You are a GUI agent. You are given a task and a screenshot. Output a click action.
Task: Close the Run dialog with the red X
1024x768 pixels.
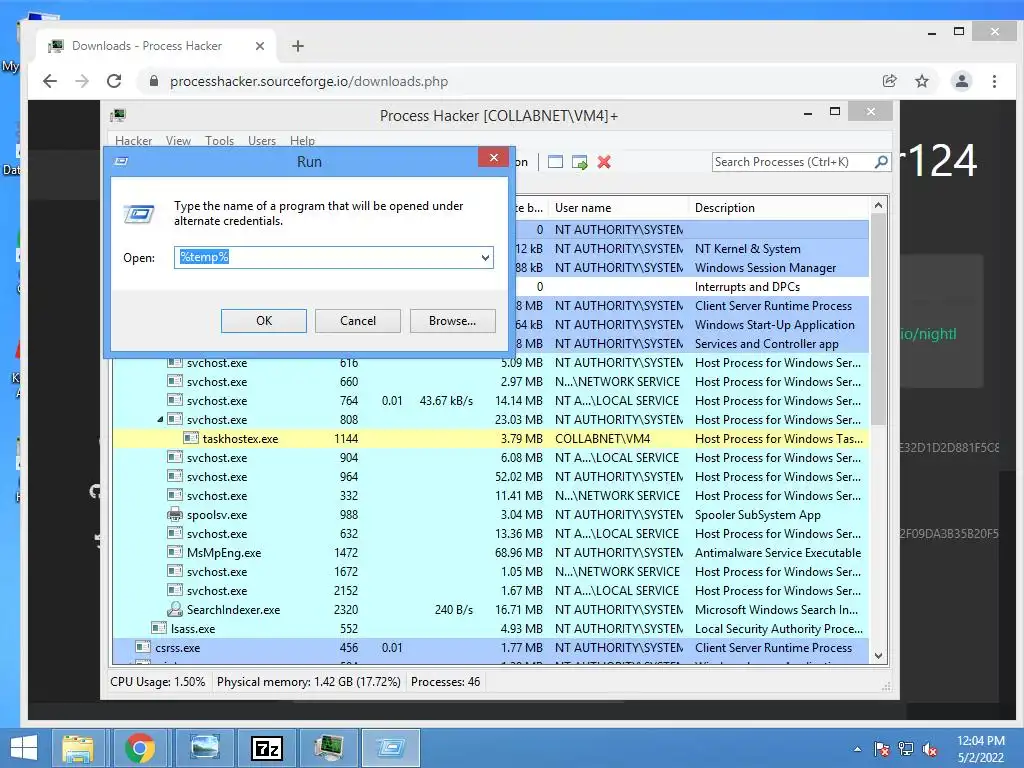tap(494, 157)
